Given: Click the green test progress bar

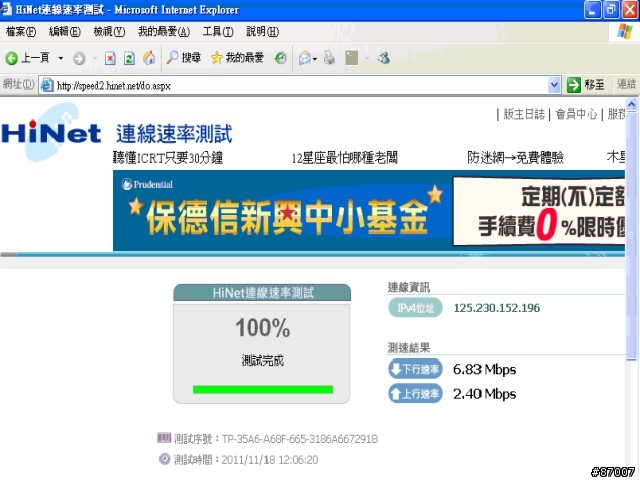Looking at the screenshot, I should pos(263,389).
